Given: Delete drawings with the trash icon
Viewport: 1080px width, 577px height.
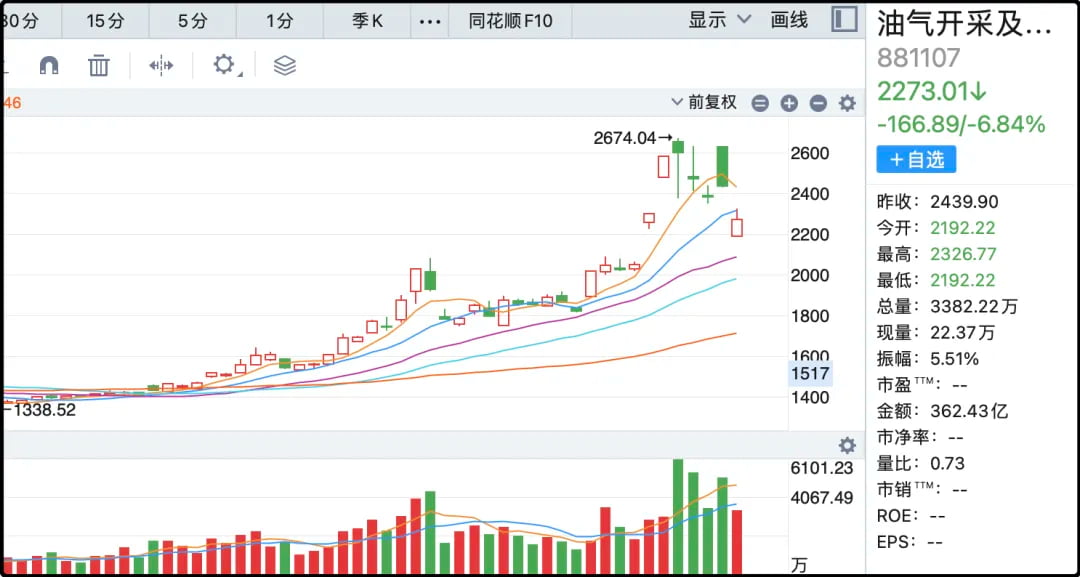Looking at the screenshot, I should point(99,65).
